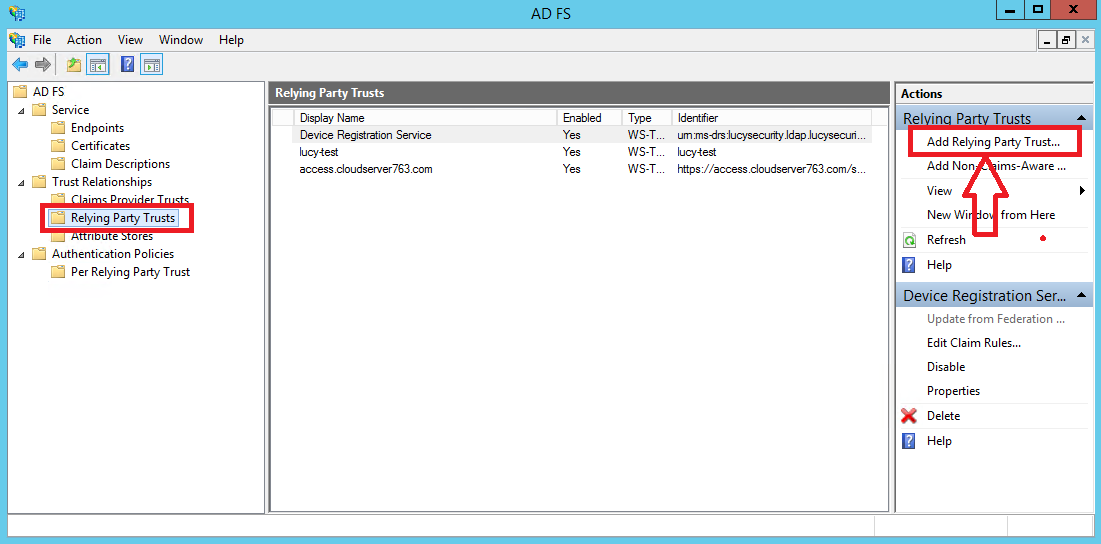Image resolution: width=1101 pixels, height=544 pixels.
Task: Click Update from Federation action
Action: (x=996, y=319)
